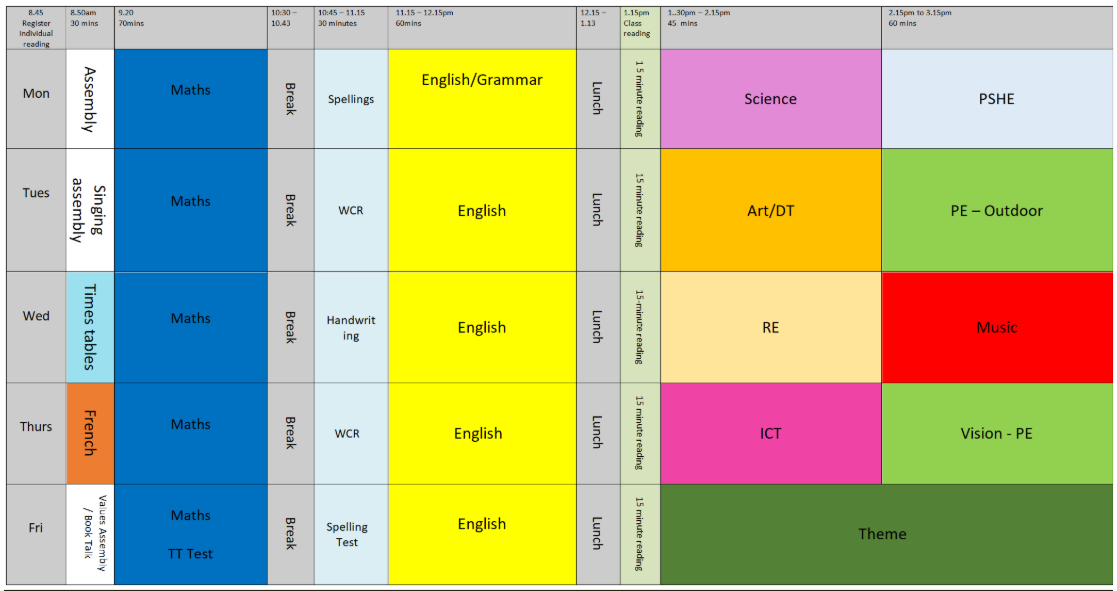
Task: Click the Times tables cell
Action: [90, 327]
